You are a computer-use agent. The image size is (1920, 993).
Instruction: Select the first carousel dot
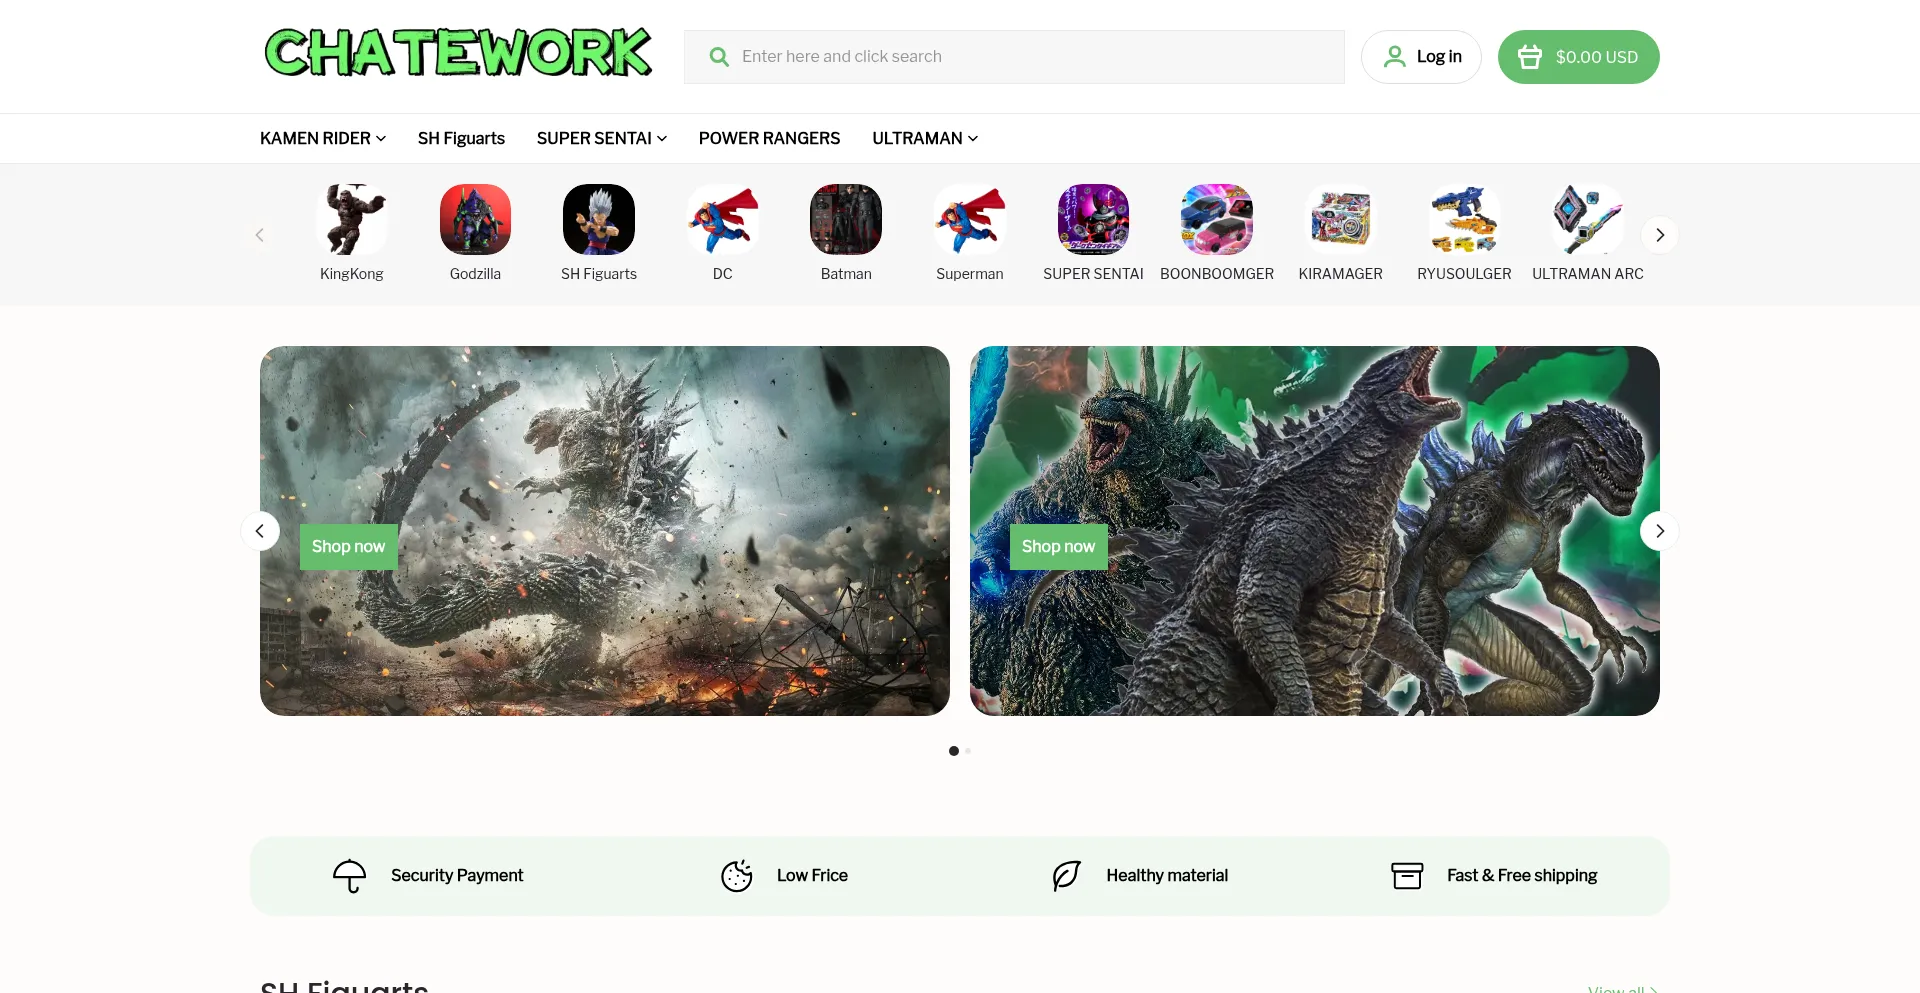(954, 751)
